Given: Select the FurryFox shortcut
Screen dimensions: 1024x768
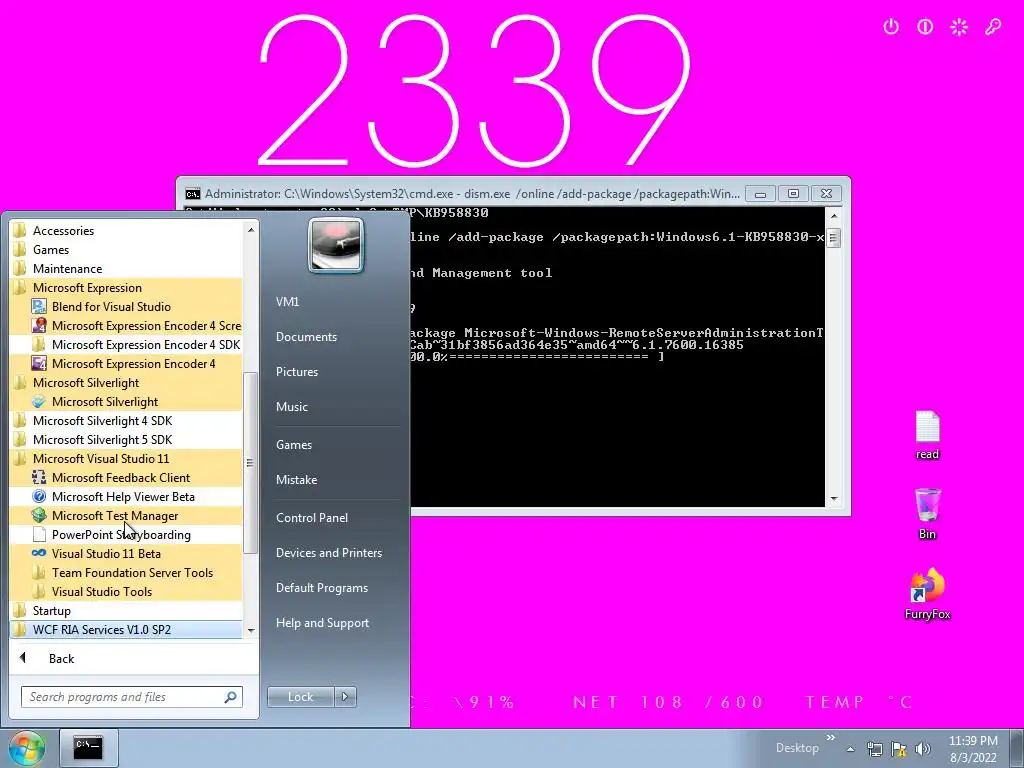Looking at the screenshot, I should click(x=927, y=594).
